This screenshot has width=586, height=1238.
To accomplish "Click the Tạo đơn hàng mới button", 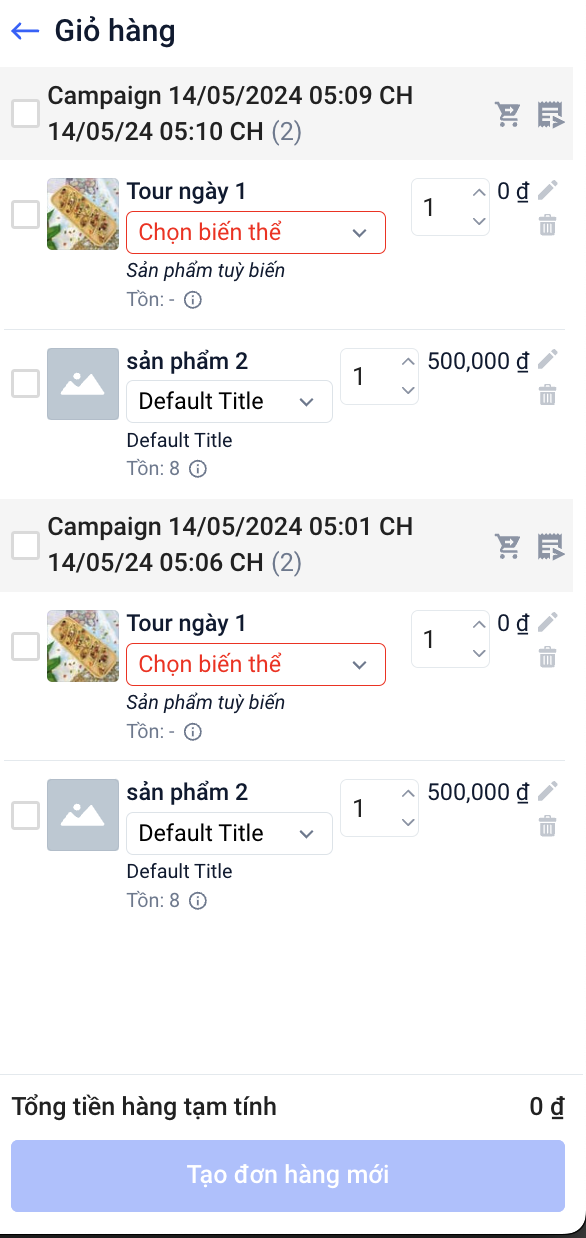I will (288, 1175).
